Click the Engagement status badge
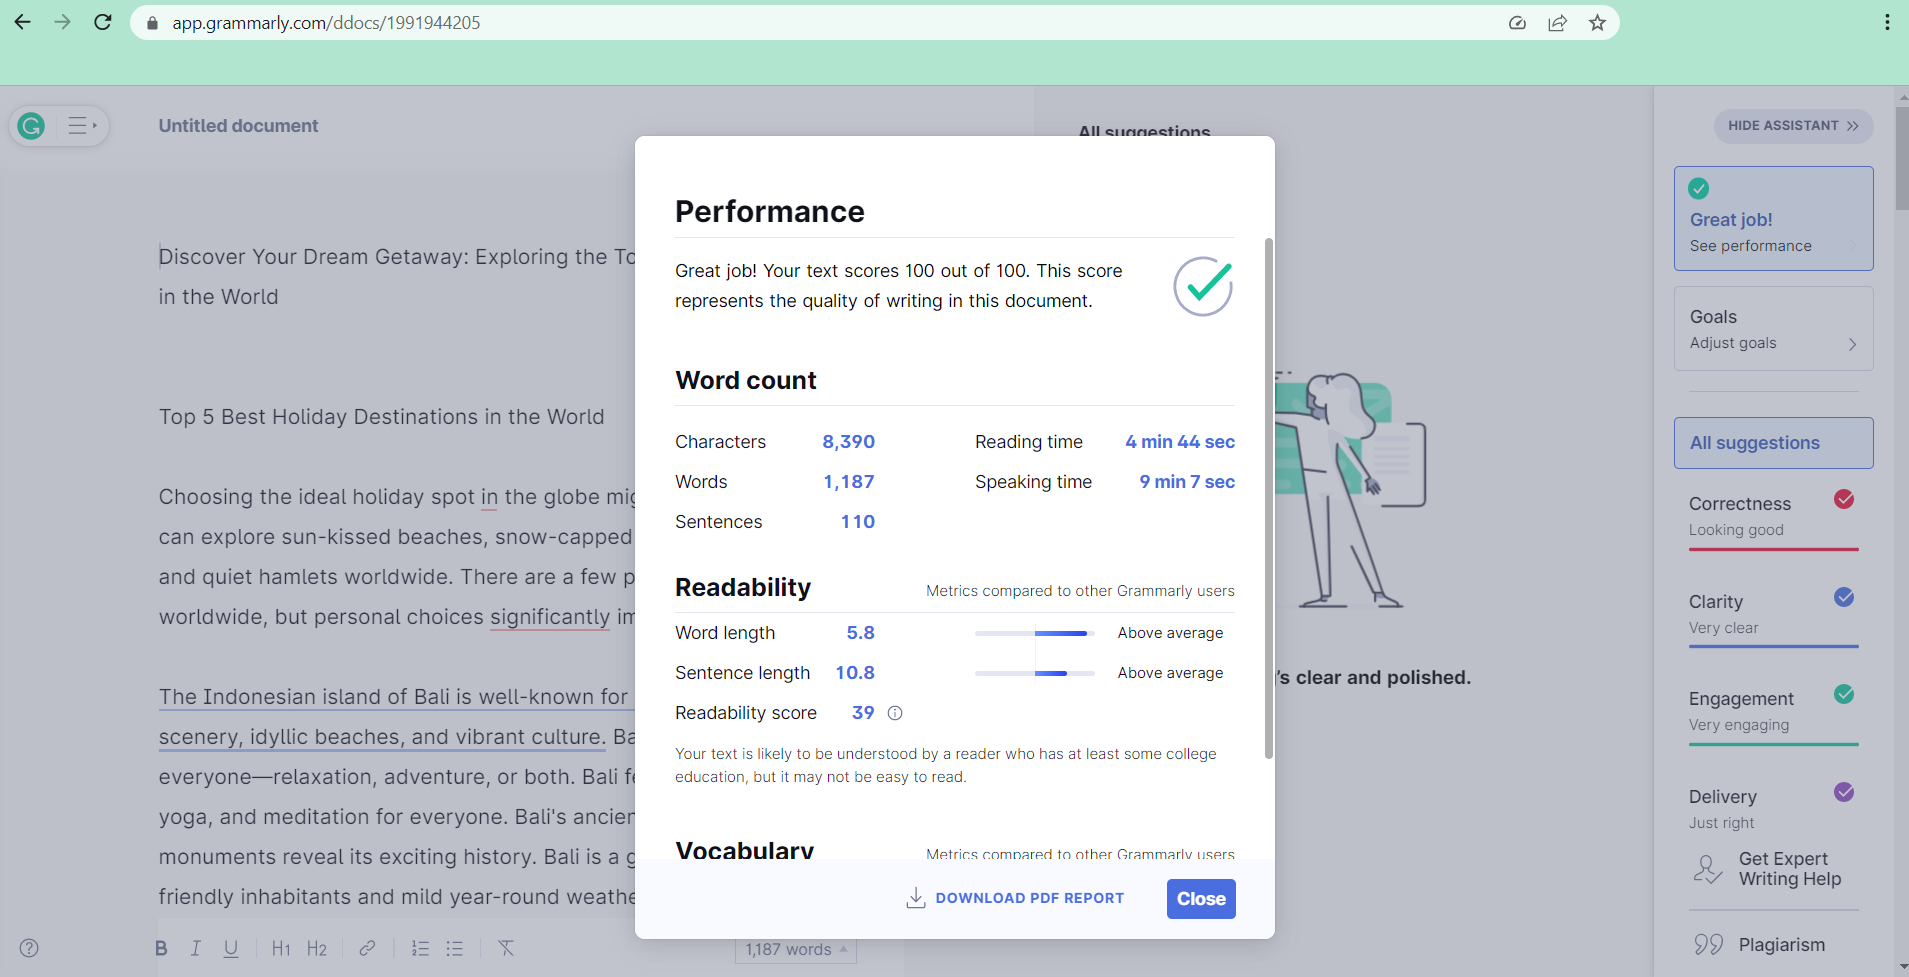 tap(1844, 694)
